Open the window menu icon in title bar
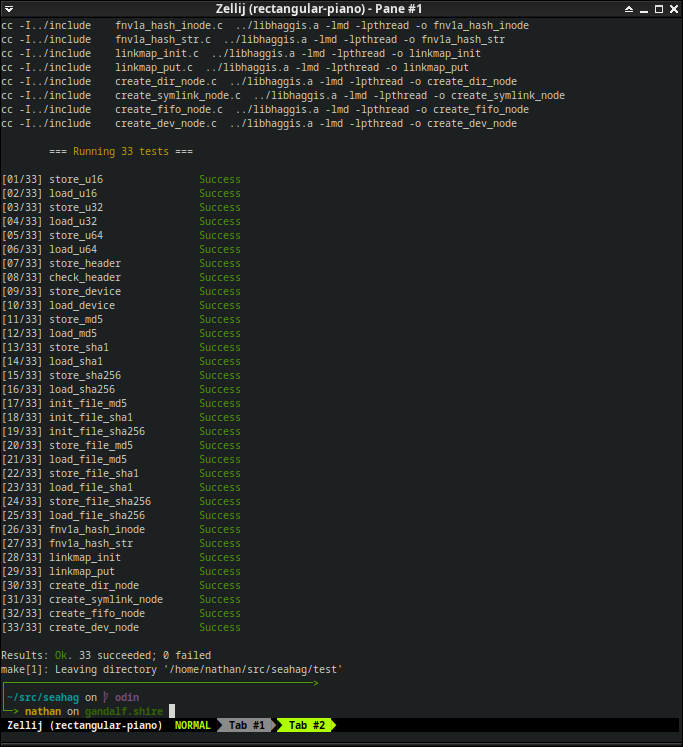The image size is (683, 747). (10, 9)
